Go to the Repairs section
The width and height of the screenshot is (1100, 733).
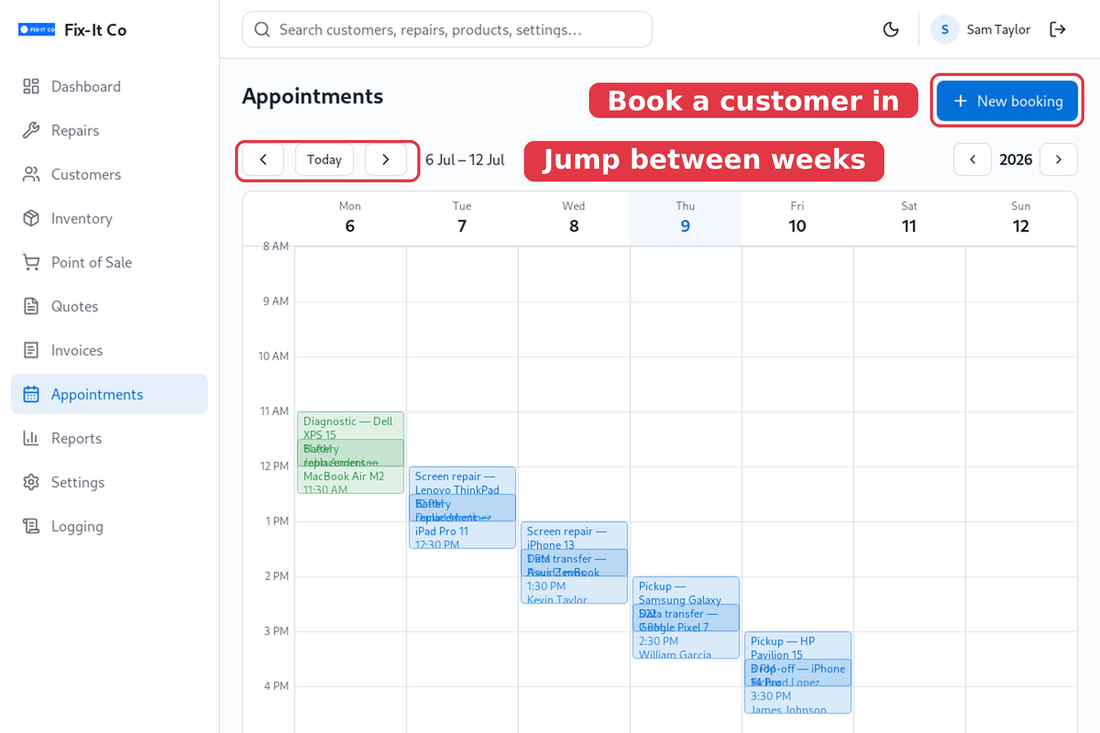pos(109,130)
